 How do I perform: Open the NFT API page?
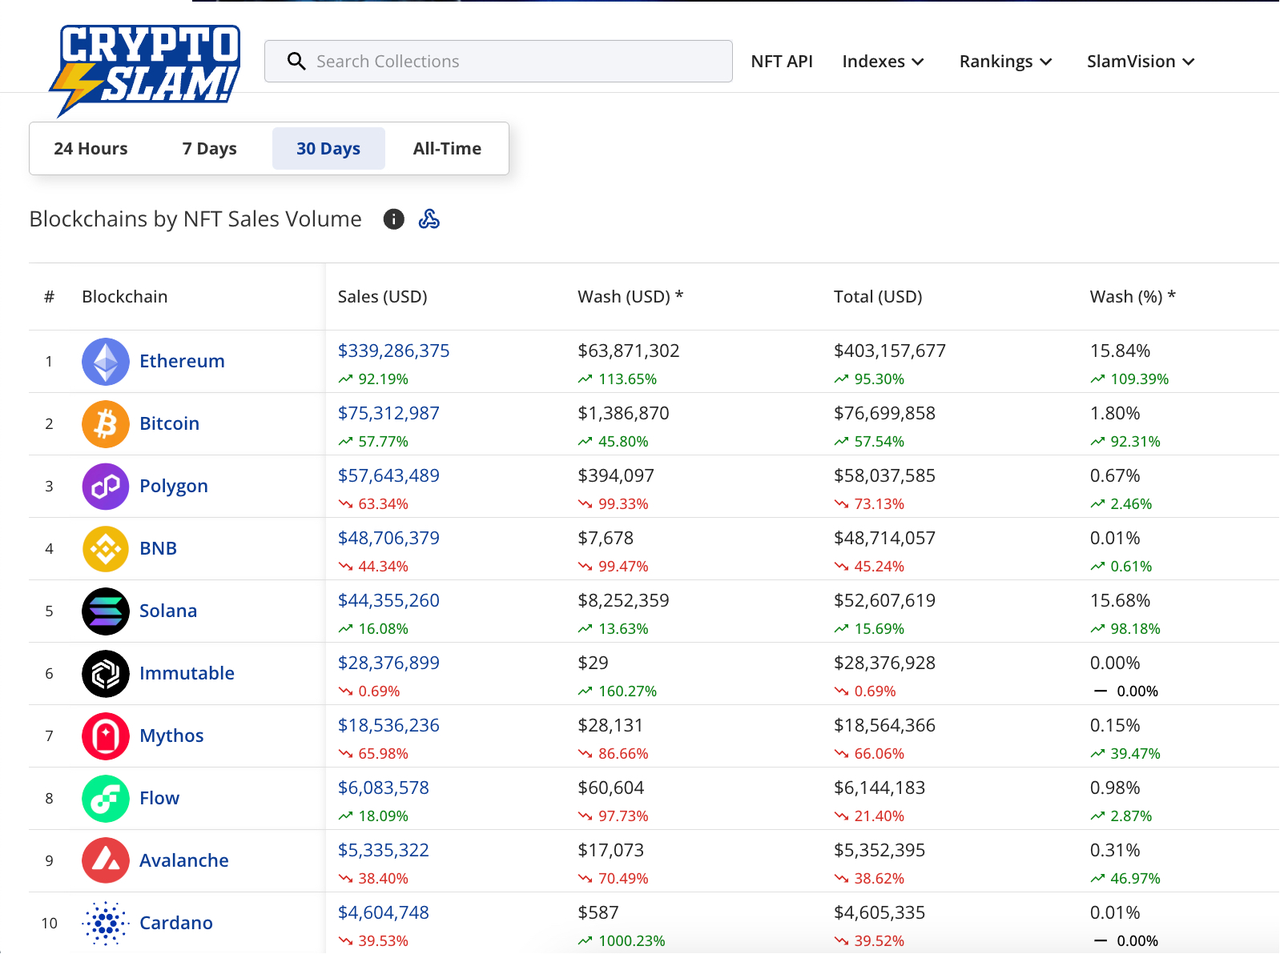[x=782, y=61]
